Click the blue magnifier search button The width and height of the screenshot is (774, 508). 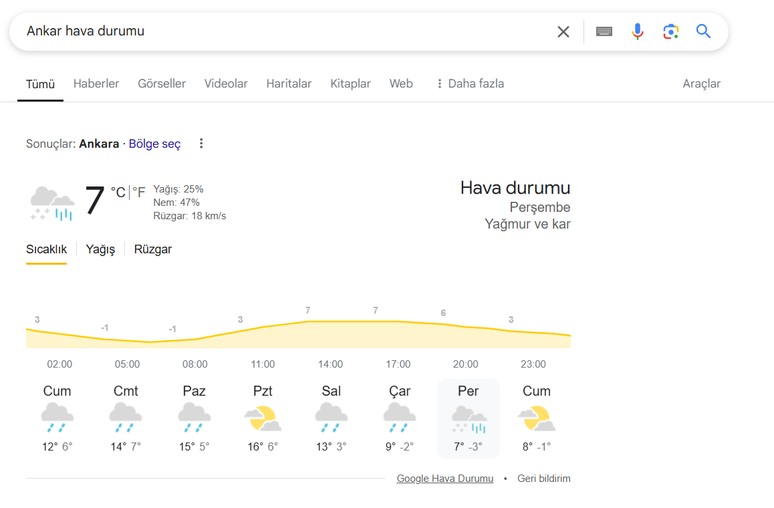click(x=704, y=32)
